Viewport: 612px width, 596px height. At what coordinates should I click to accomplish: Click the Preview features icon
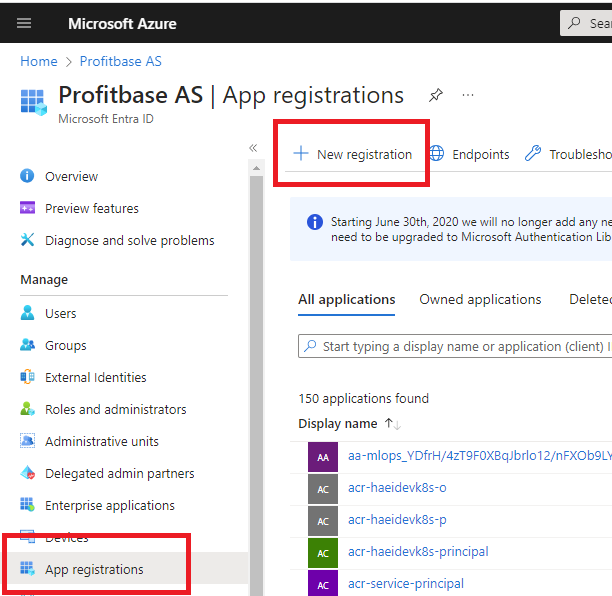27,208
